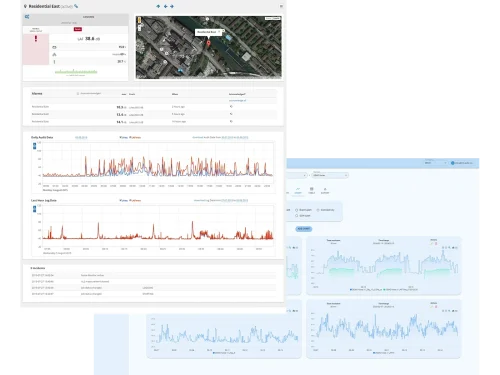500x375 pixels.
Task: Select the first incident row
Action: coord(153,275)
